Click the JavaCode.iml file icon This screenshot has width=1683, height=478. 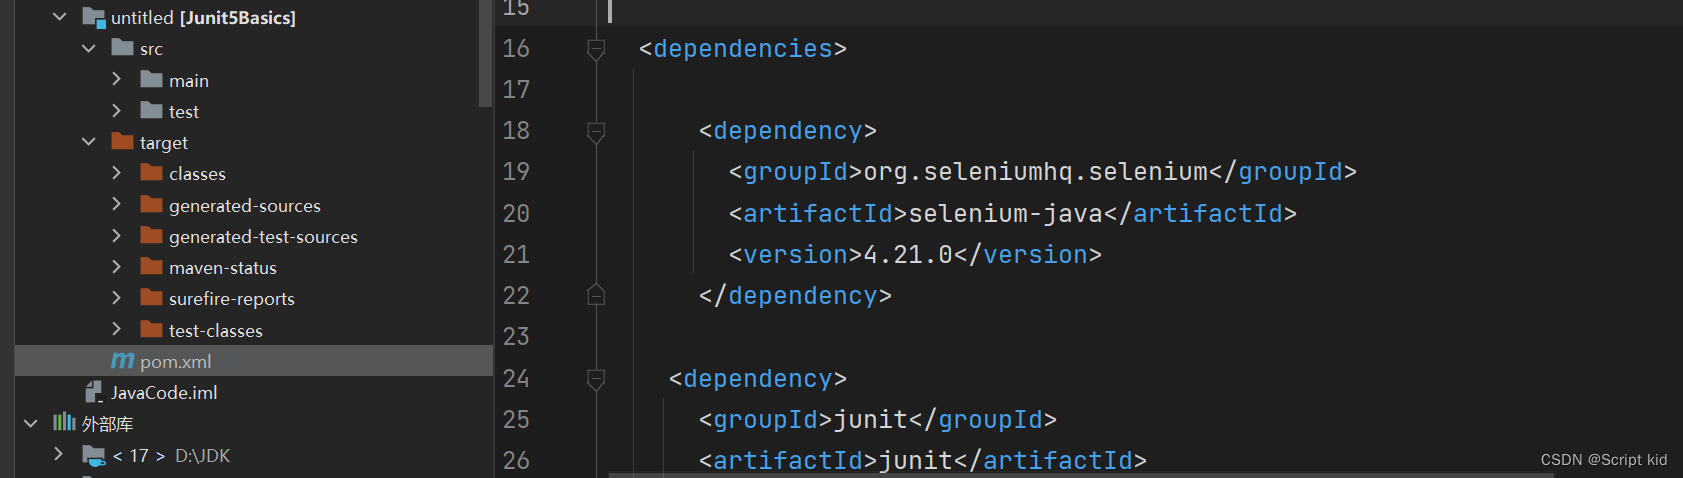93,392
